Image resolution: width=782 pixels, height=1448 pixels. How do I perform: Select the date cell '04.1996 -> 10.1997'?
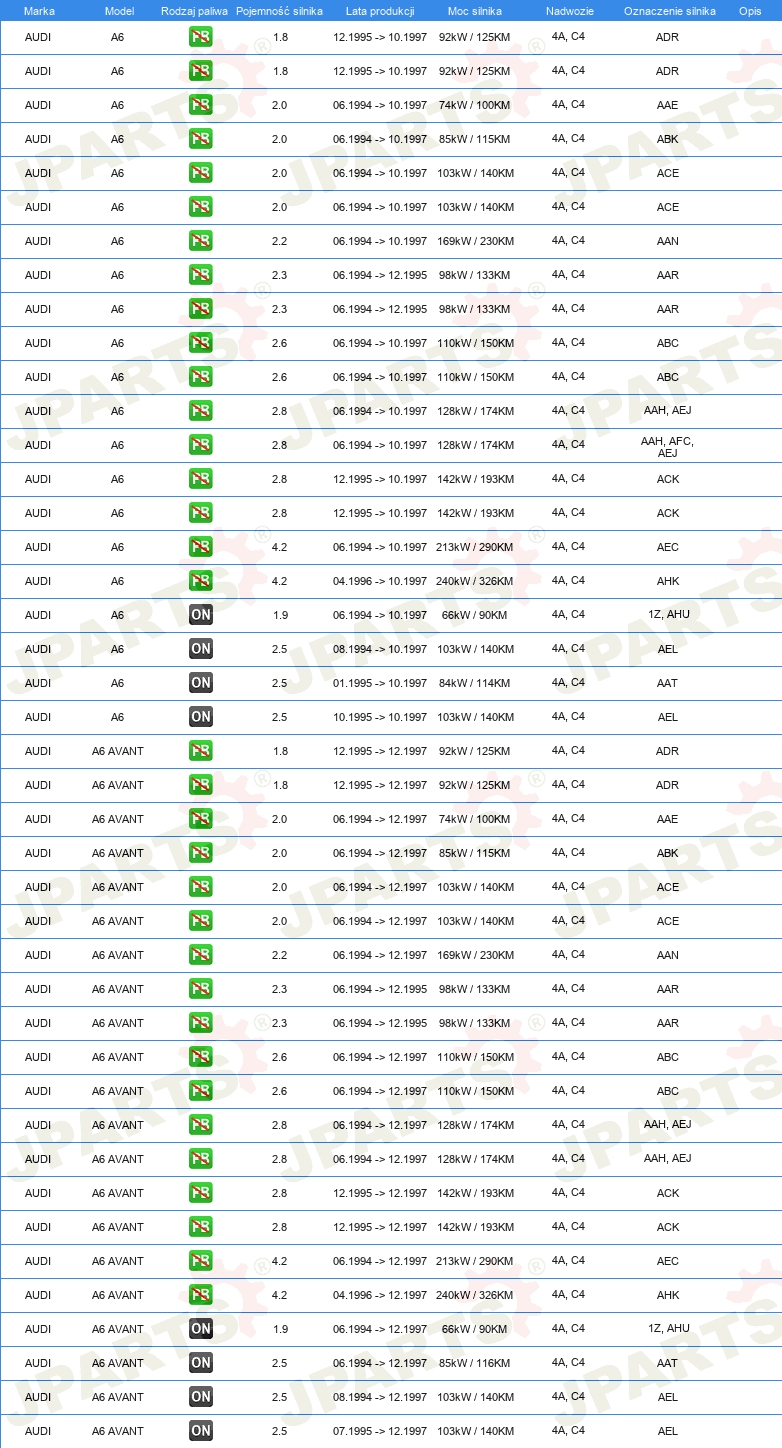[380, 581]
